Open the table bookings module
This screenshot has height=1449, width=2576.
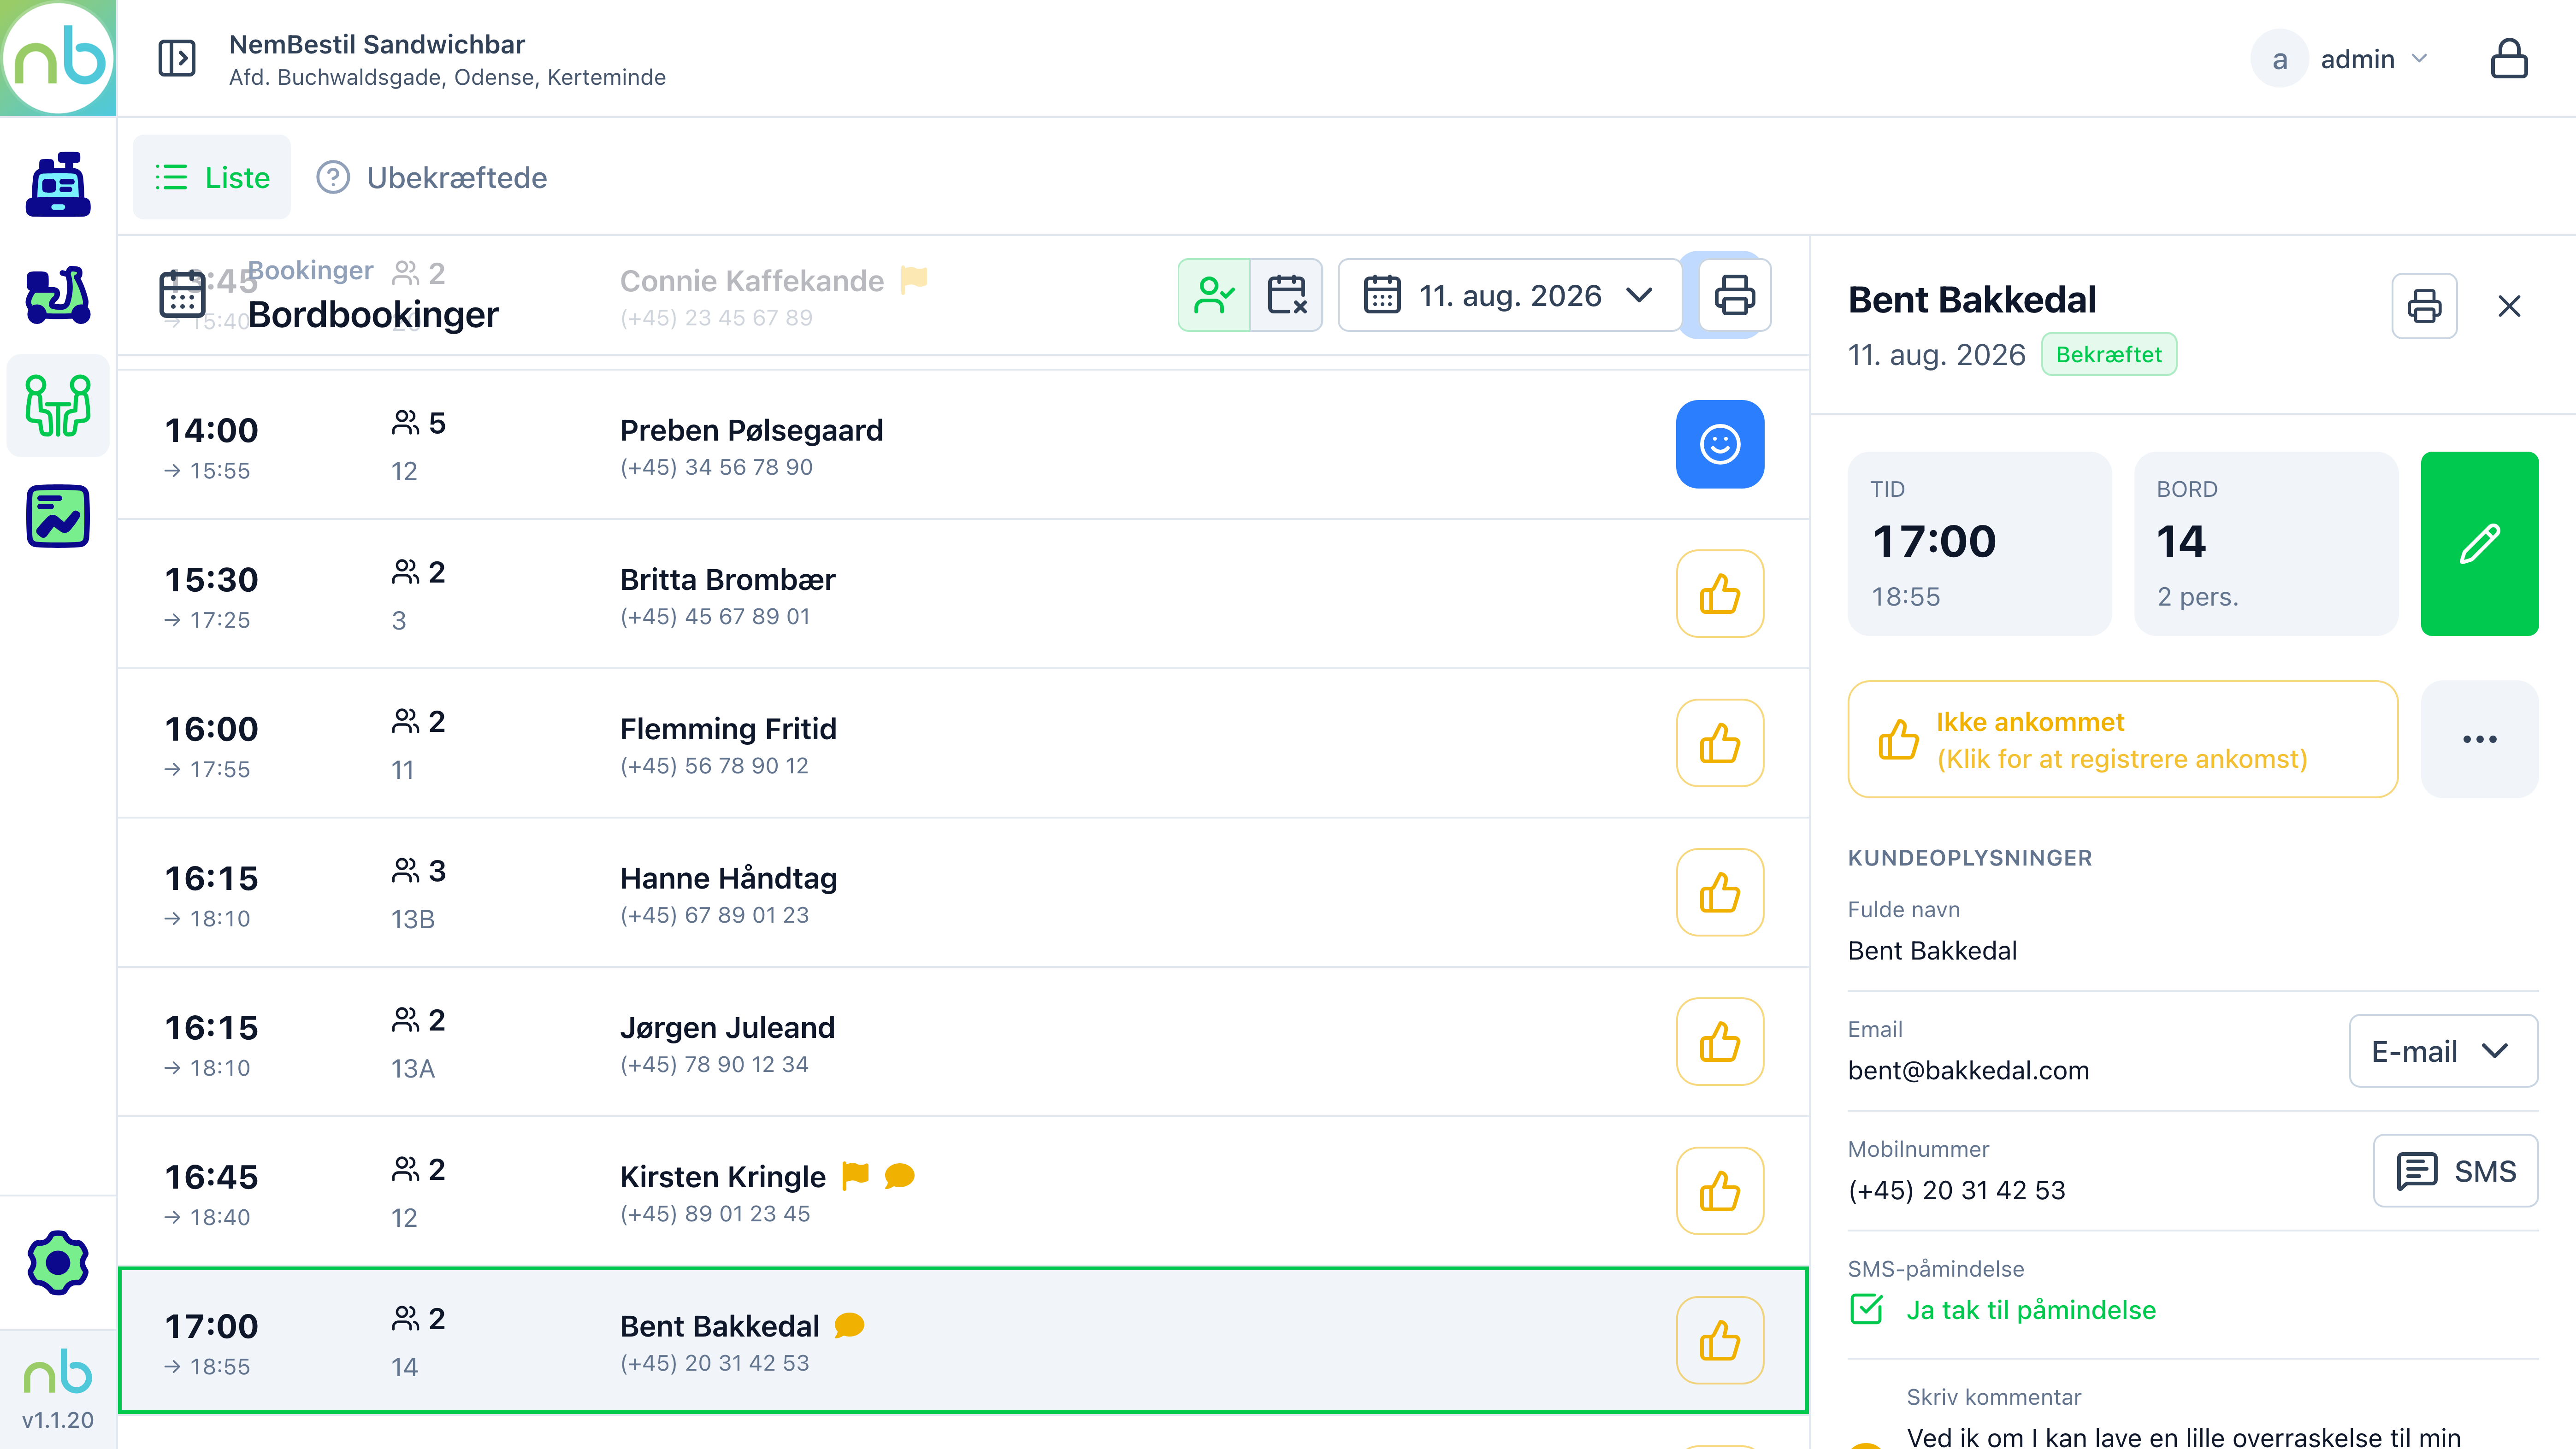(58, 405)
